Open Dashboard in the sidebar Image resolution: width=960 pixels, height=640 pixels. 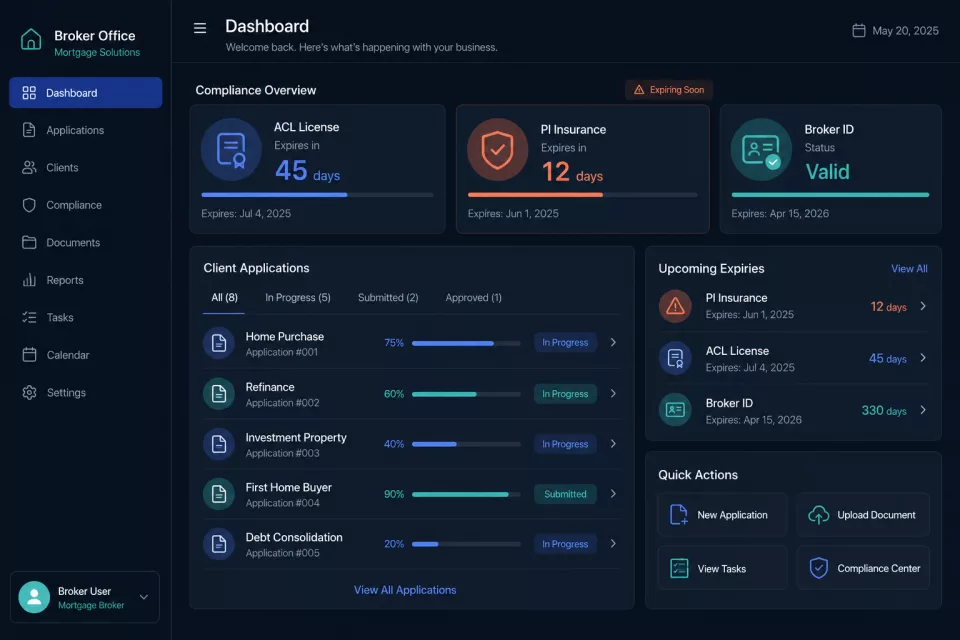click(x=86, y=92)
